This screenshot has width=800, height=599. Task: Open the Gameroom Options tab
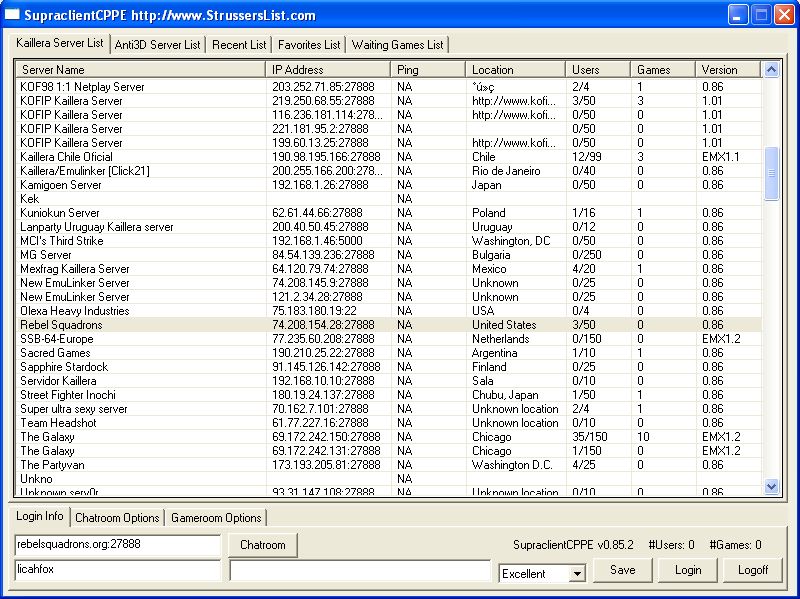point(216,518)
